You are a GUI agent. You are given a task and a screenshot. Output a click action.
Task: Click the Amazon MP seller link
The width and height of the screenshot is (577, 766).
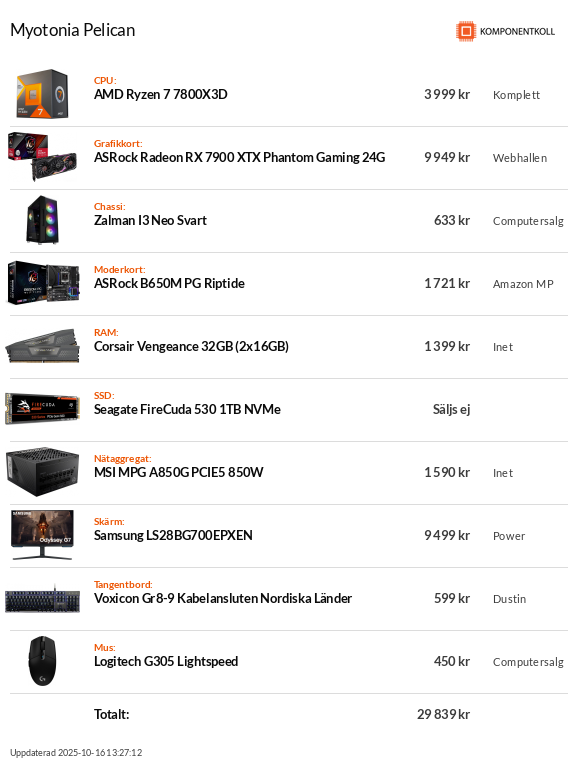point(523,284)
